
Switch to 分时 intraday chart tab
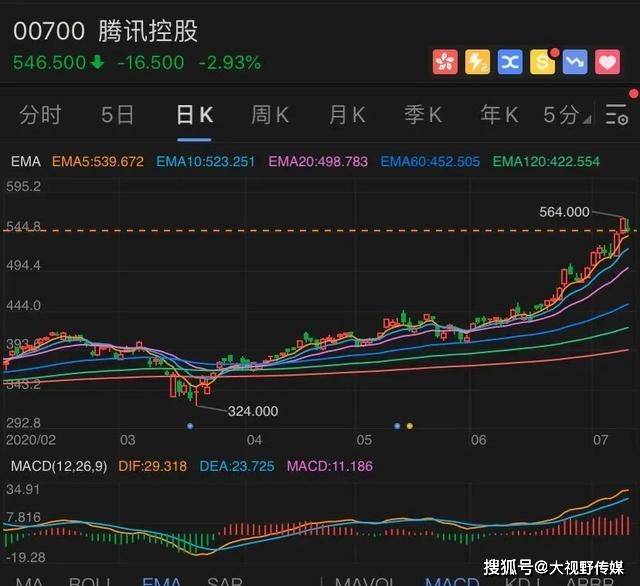[x=40, y=115]
